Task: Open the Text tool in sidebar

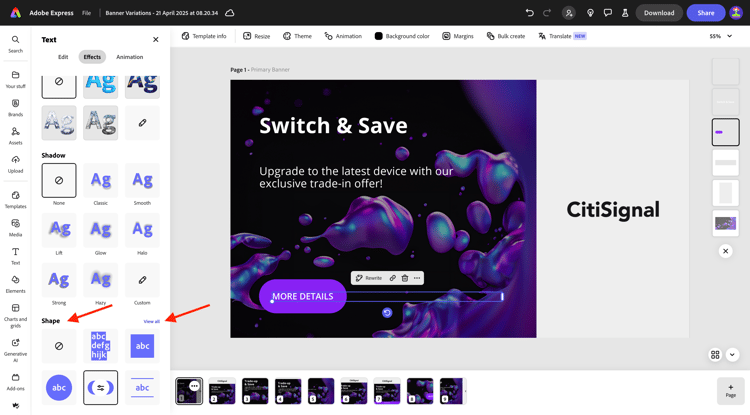Action: pyautogui.click(x=15, y=256)
